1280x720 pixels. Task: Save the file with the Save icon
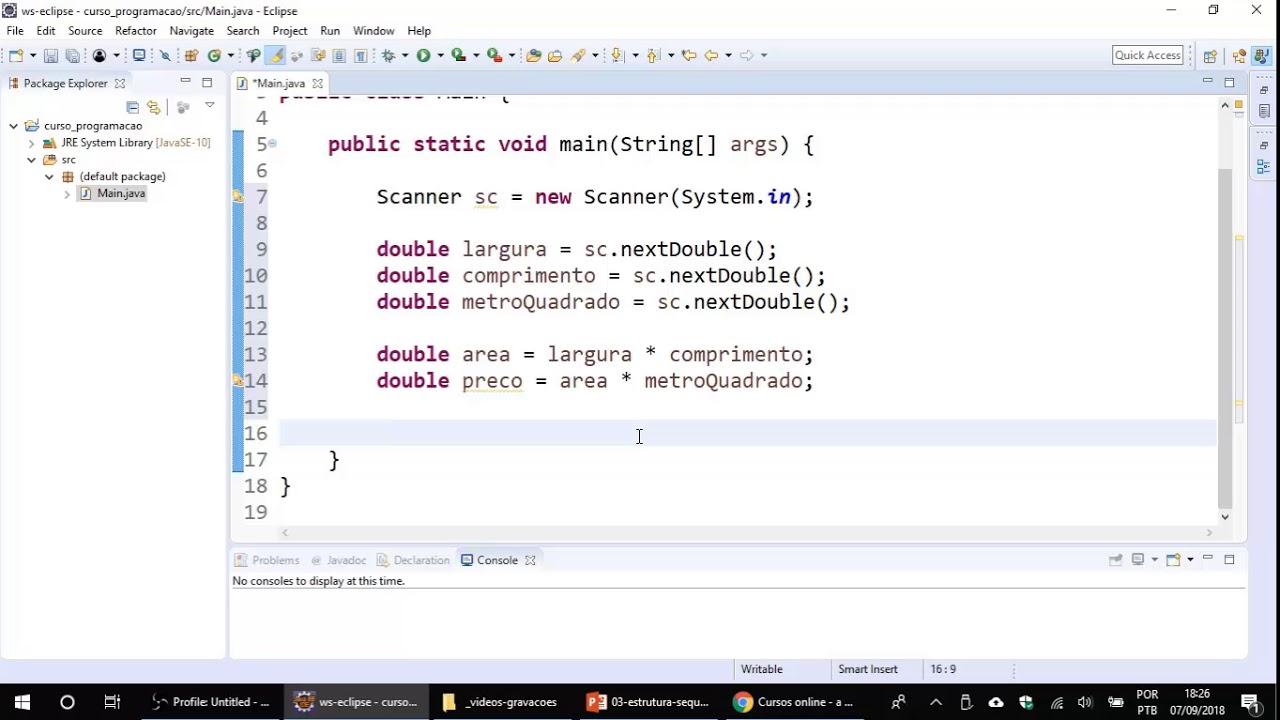click(50, 55)
